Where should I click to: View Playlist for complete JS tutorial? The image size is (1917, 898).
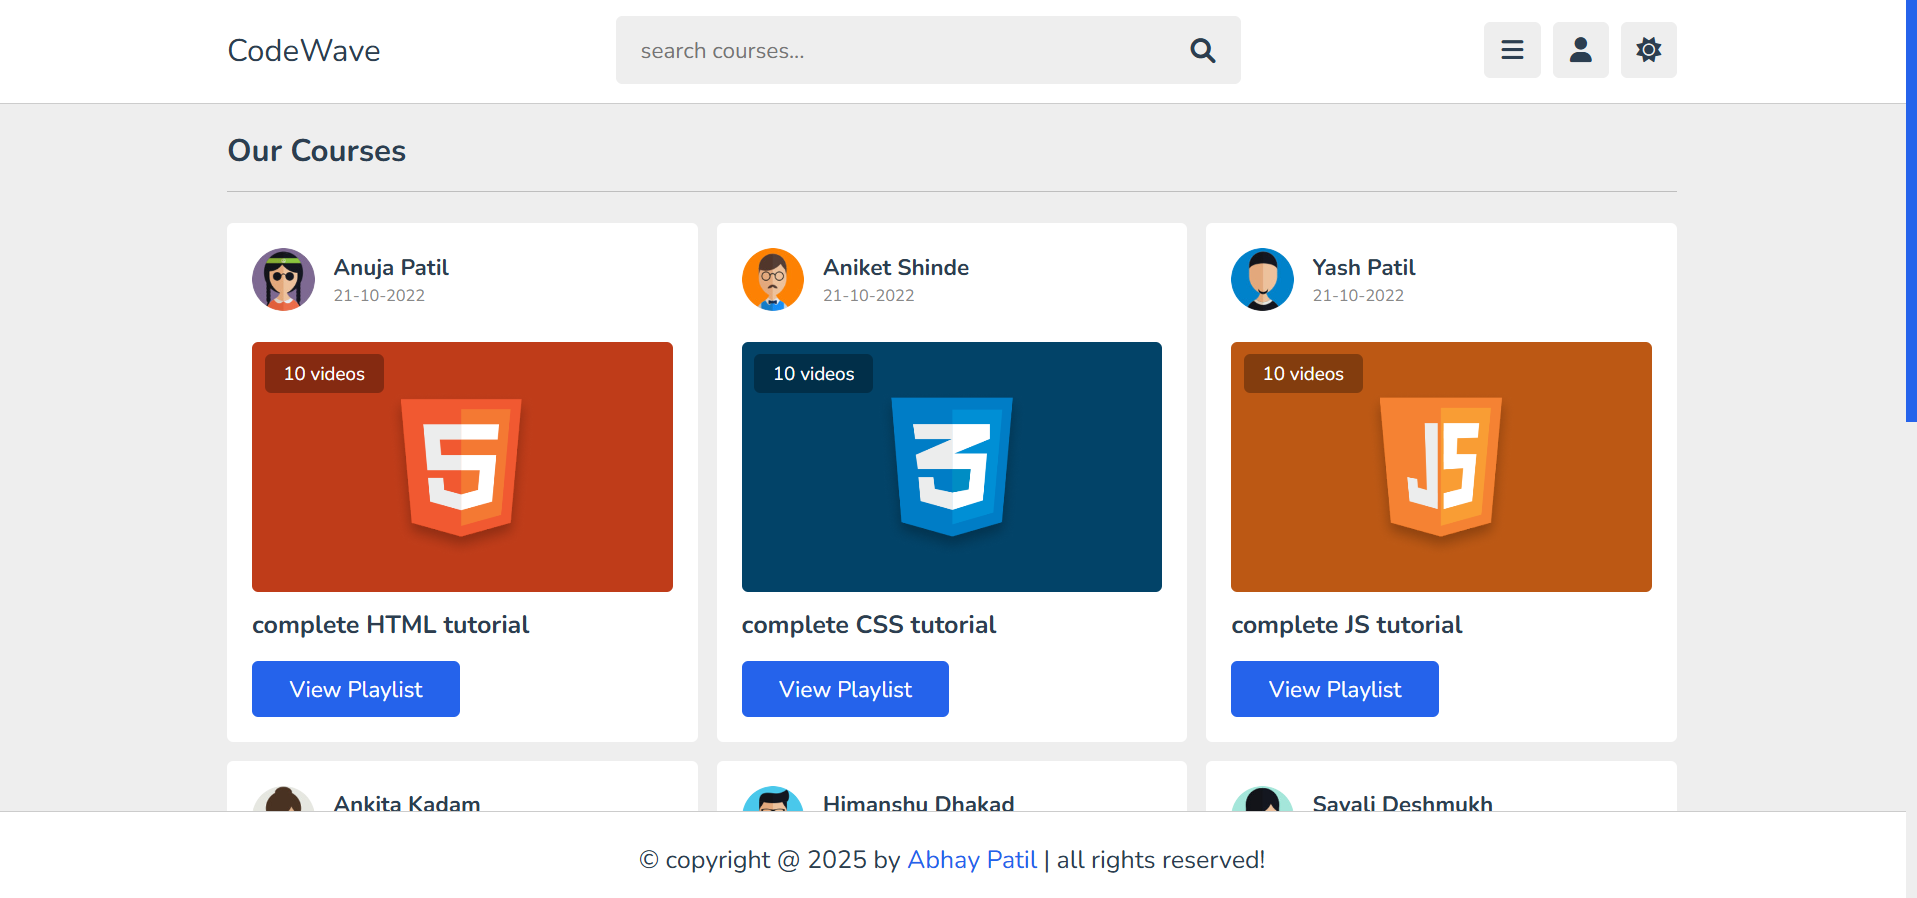pyautogui.click(x=1334, y=689)
